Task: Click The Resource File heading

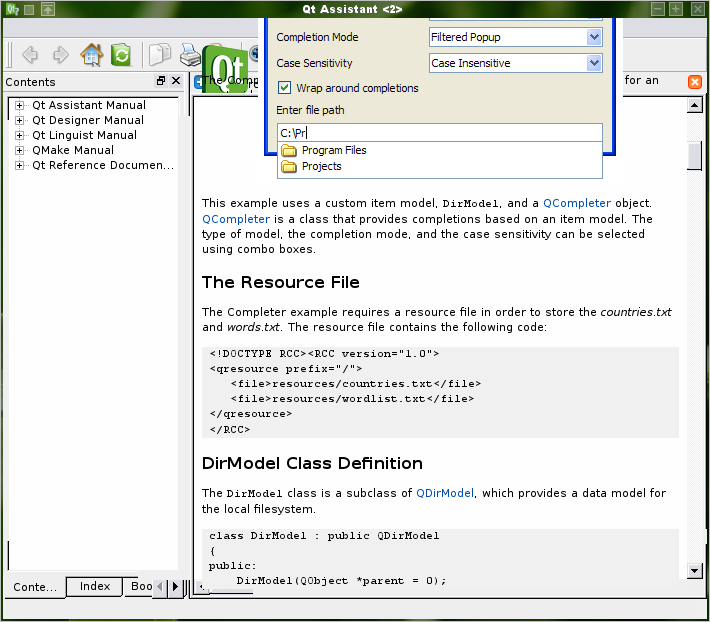Action: (x=281, y=282)
